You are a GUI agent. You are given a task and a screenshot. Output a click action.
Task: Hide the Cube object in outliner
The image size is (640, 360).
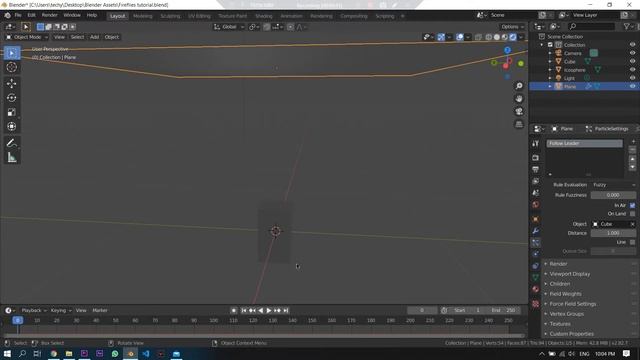point(632,62)
